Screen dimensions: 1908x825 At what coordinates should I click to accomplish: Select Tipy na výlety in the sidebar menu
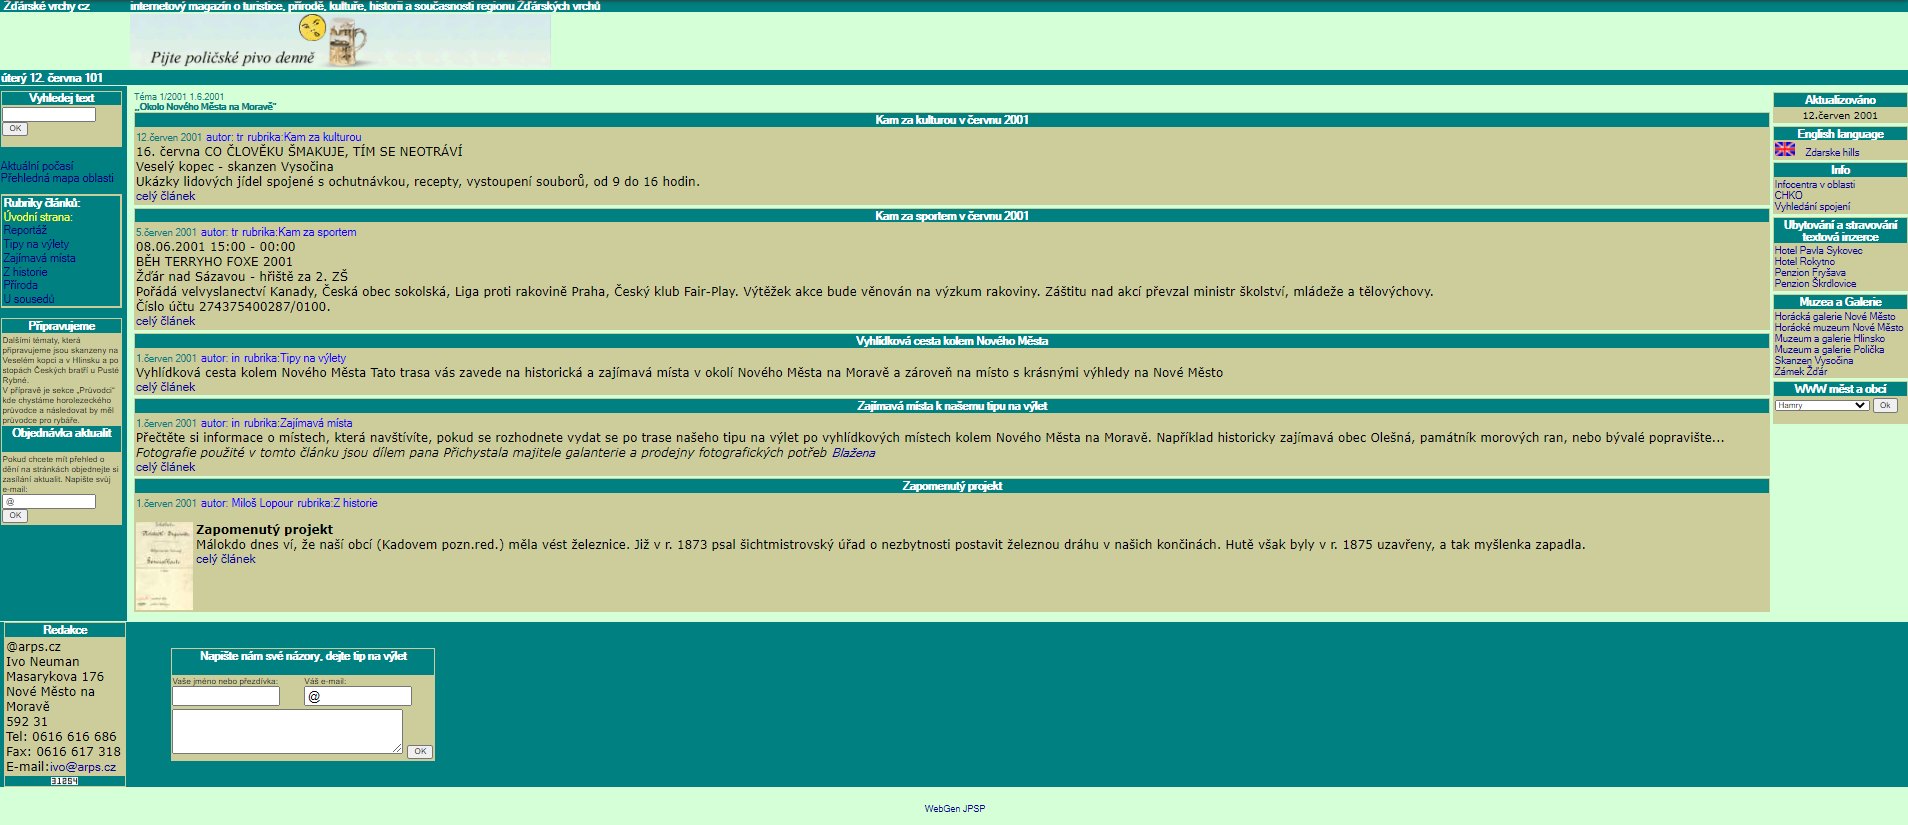click(x=36, y=244)
